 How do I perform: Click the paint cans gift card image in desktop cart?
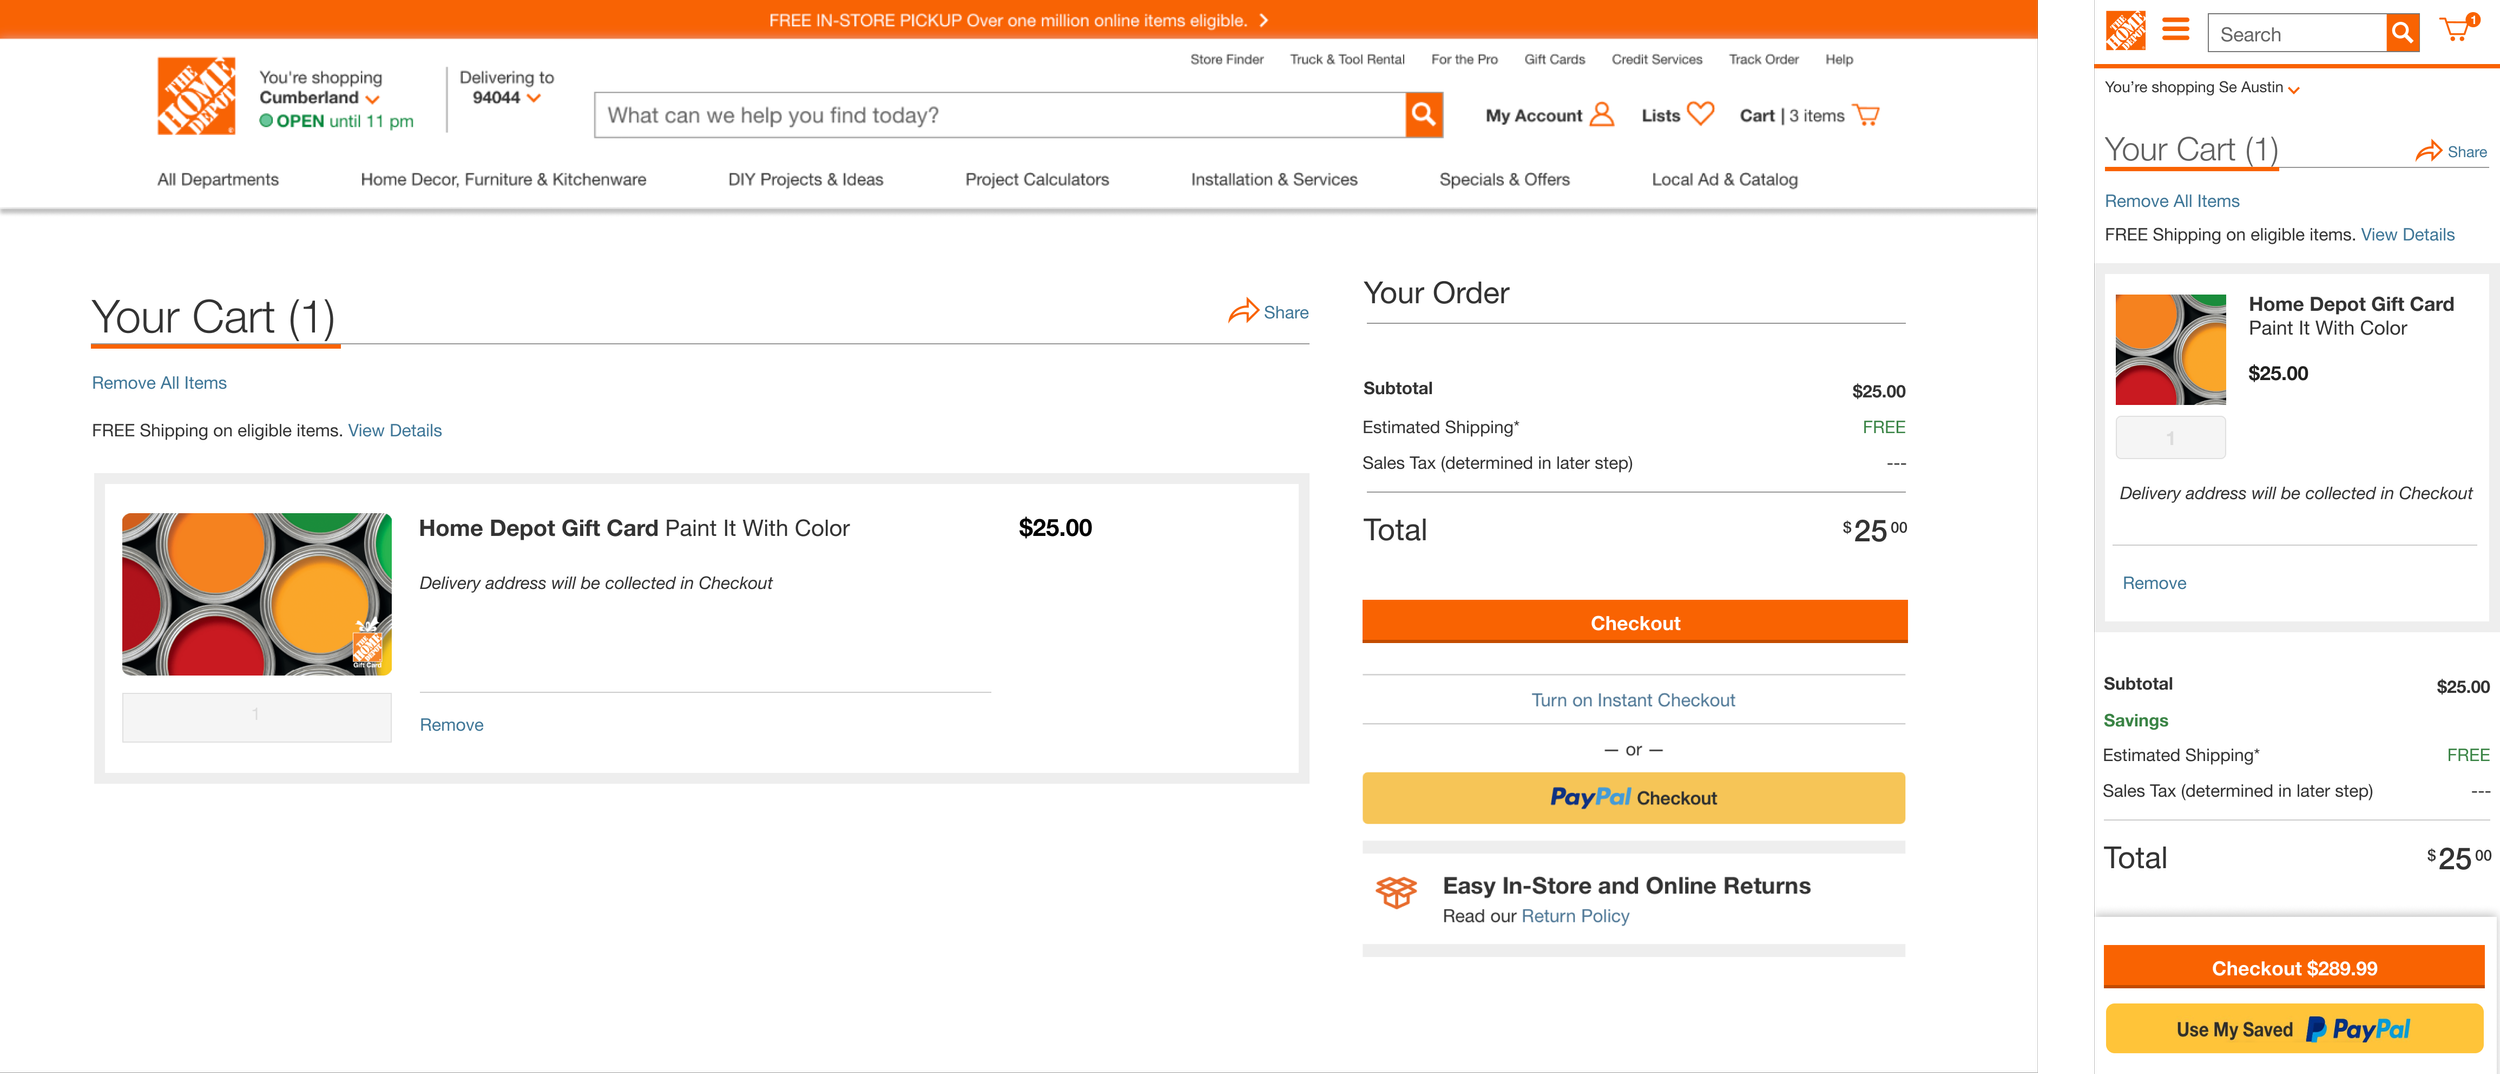click(256, 594)
